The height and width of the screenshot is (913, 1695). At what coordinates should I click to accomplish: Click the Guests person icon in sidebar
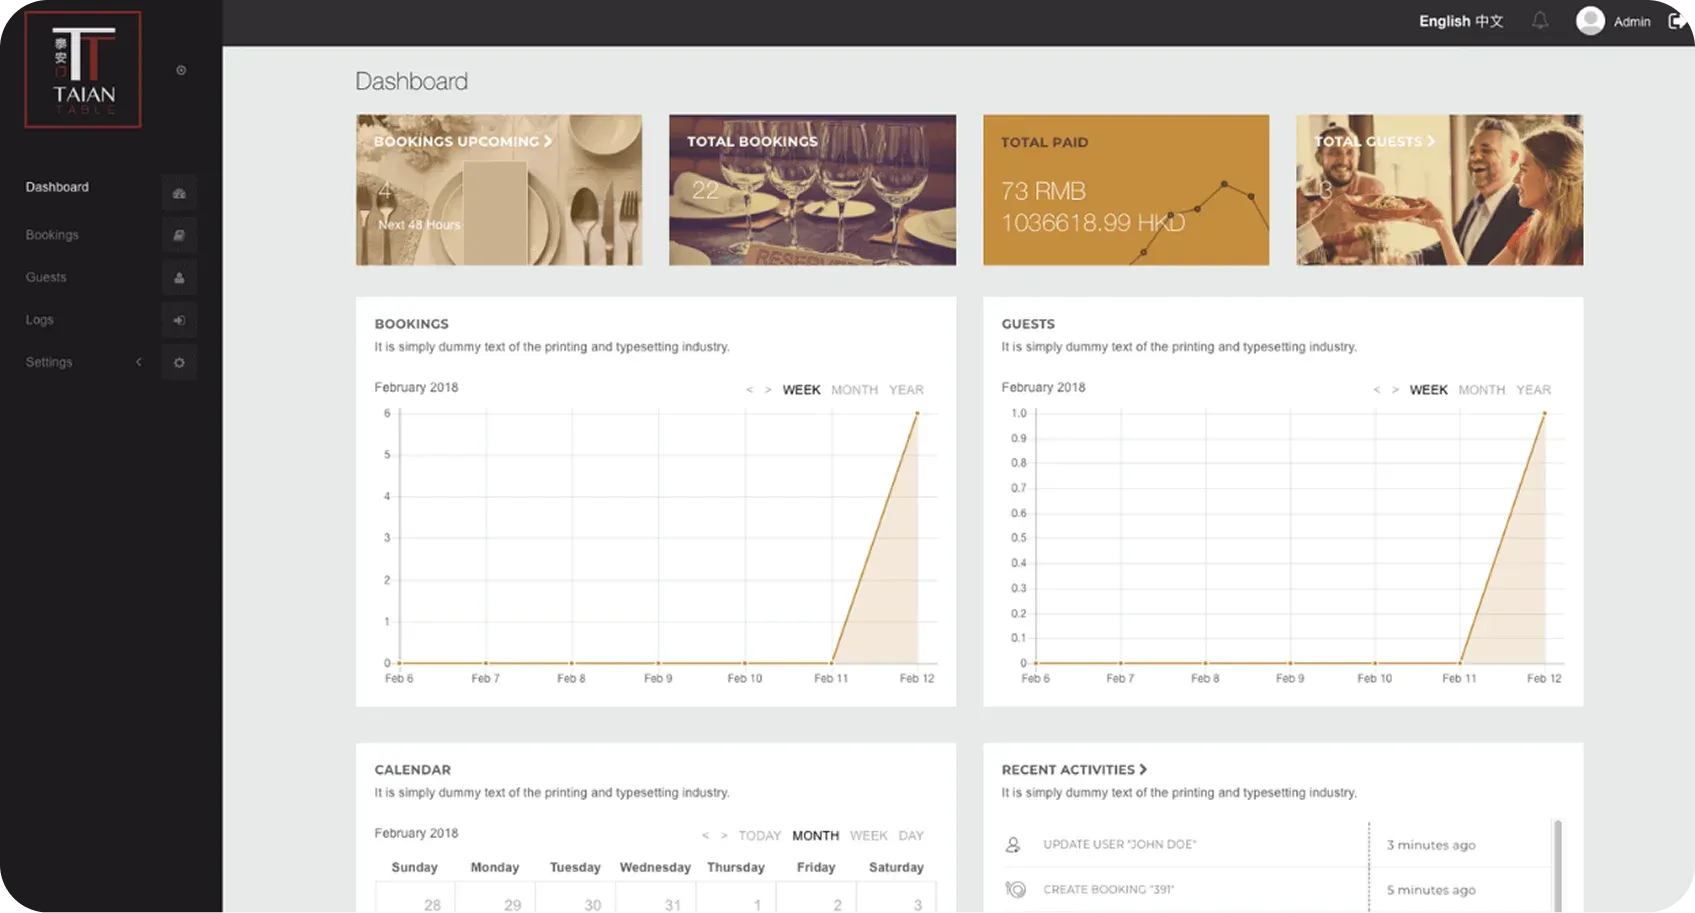point(179,278)
